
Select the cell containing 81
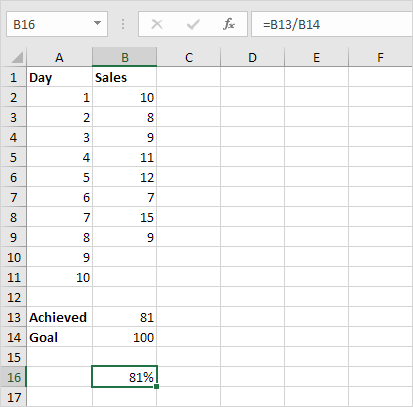125,317
